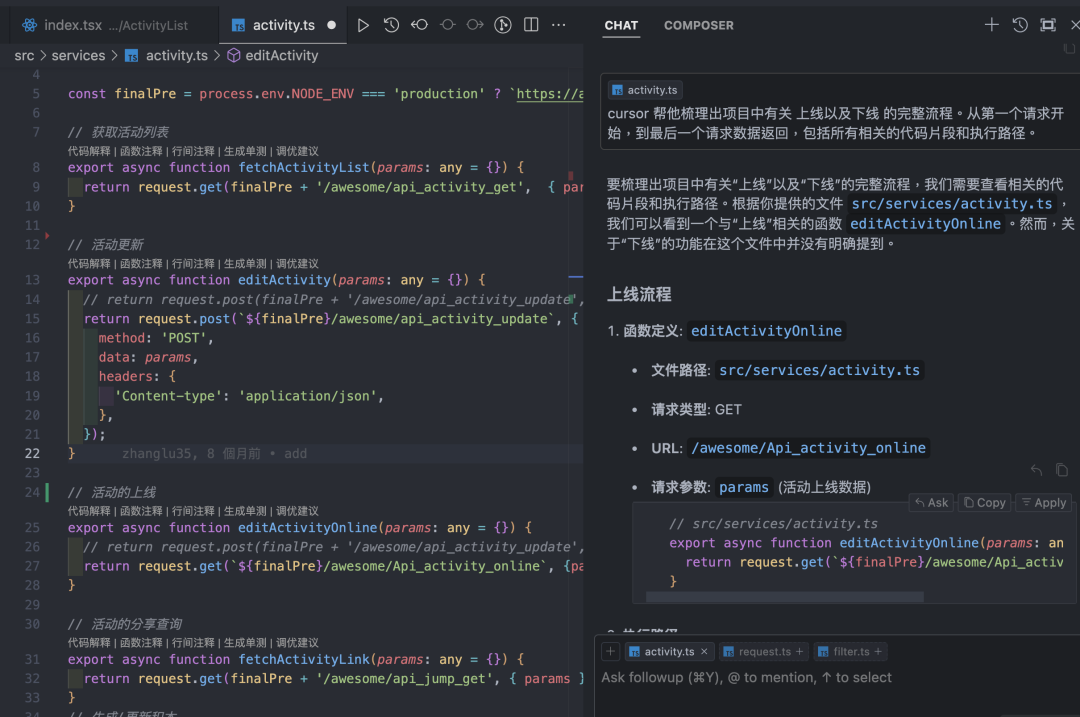This screenshot has width=1080, height=717.
Task: Click 调优建议 above editActivityOnline function
Action: (298, 511)
